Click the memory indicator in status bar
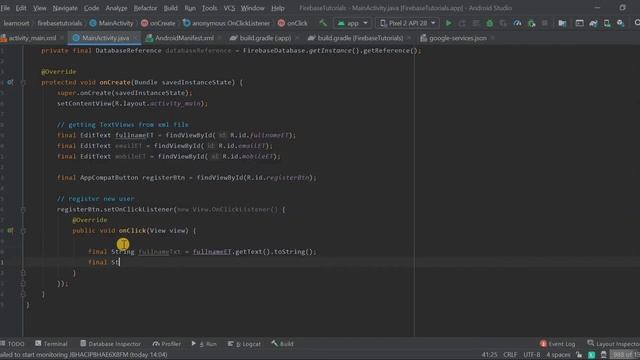 click(626, 355)
